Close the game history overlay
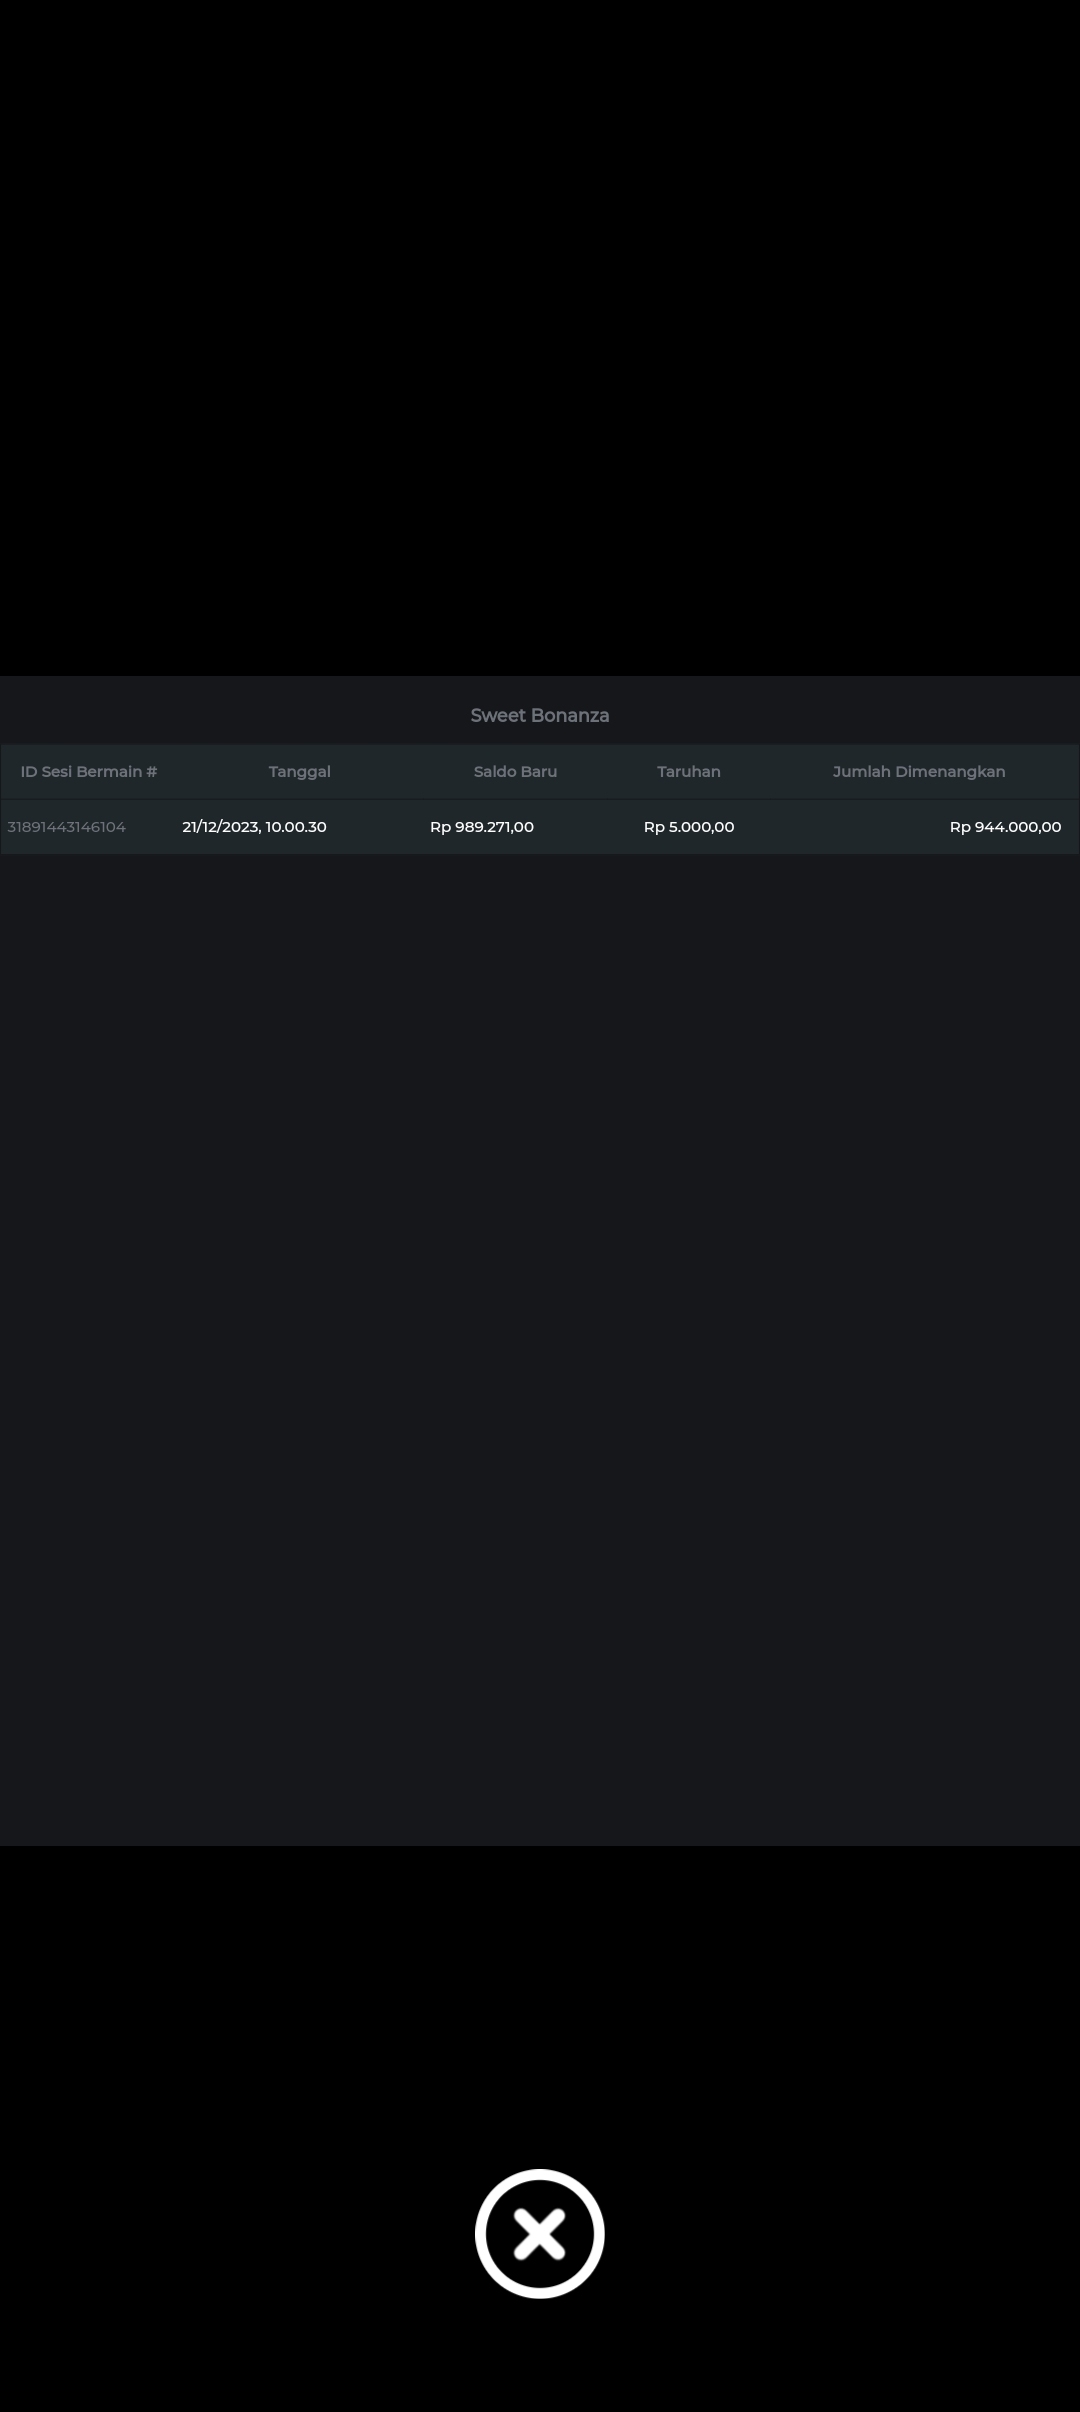 (x=539, y=2233)
